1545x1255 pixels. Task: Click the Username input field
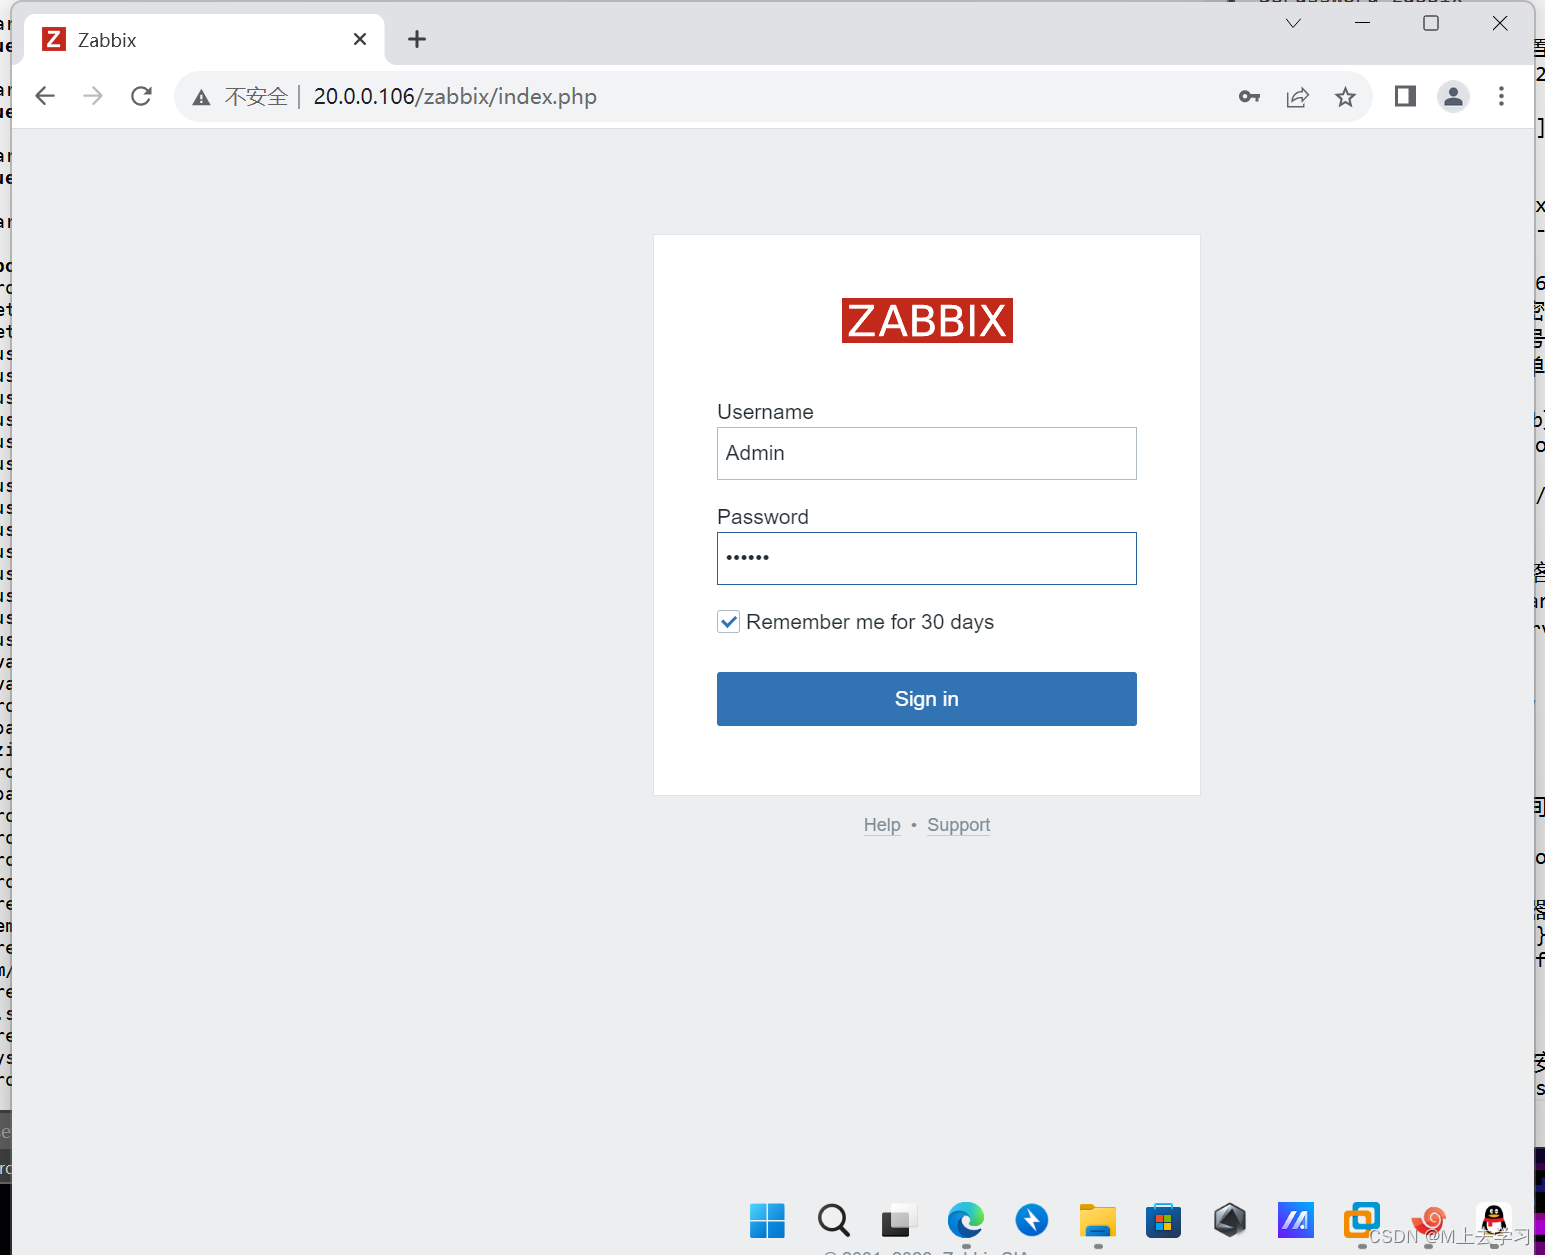tap(926, 453)
